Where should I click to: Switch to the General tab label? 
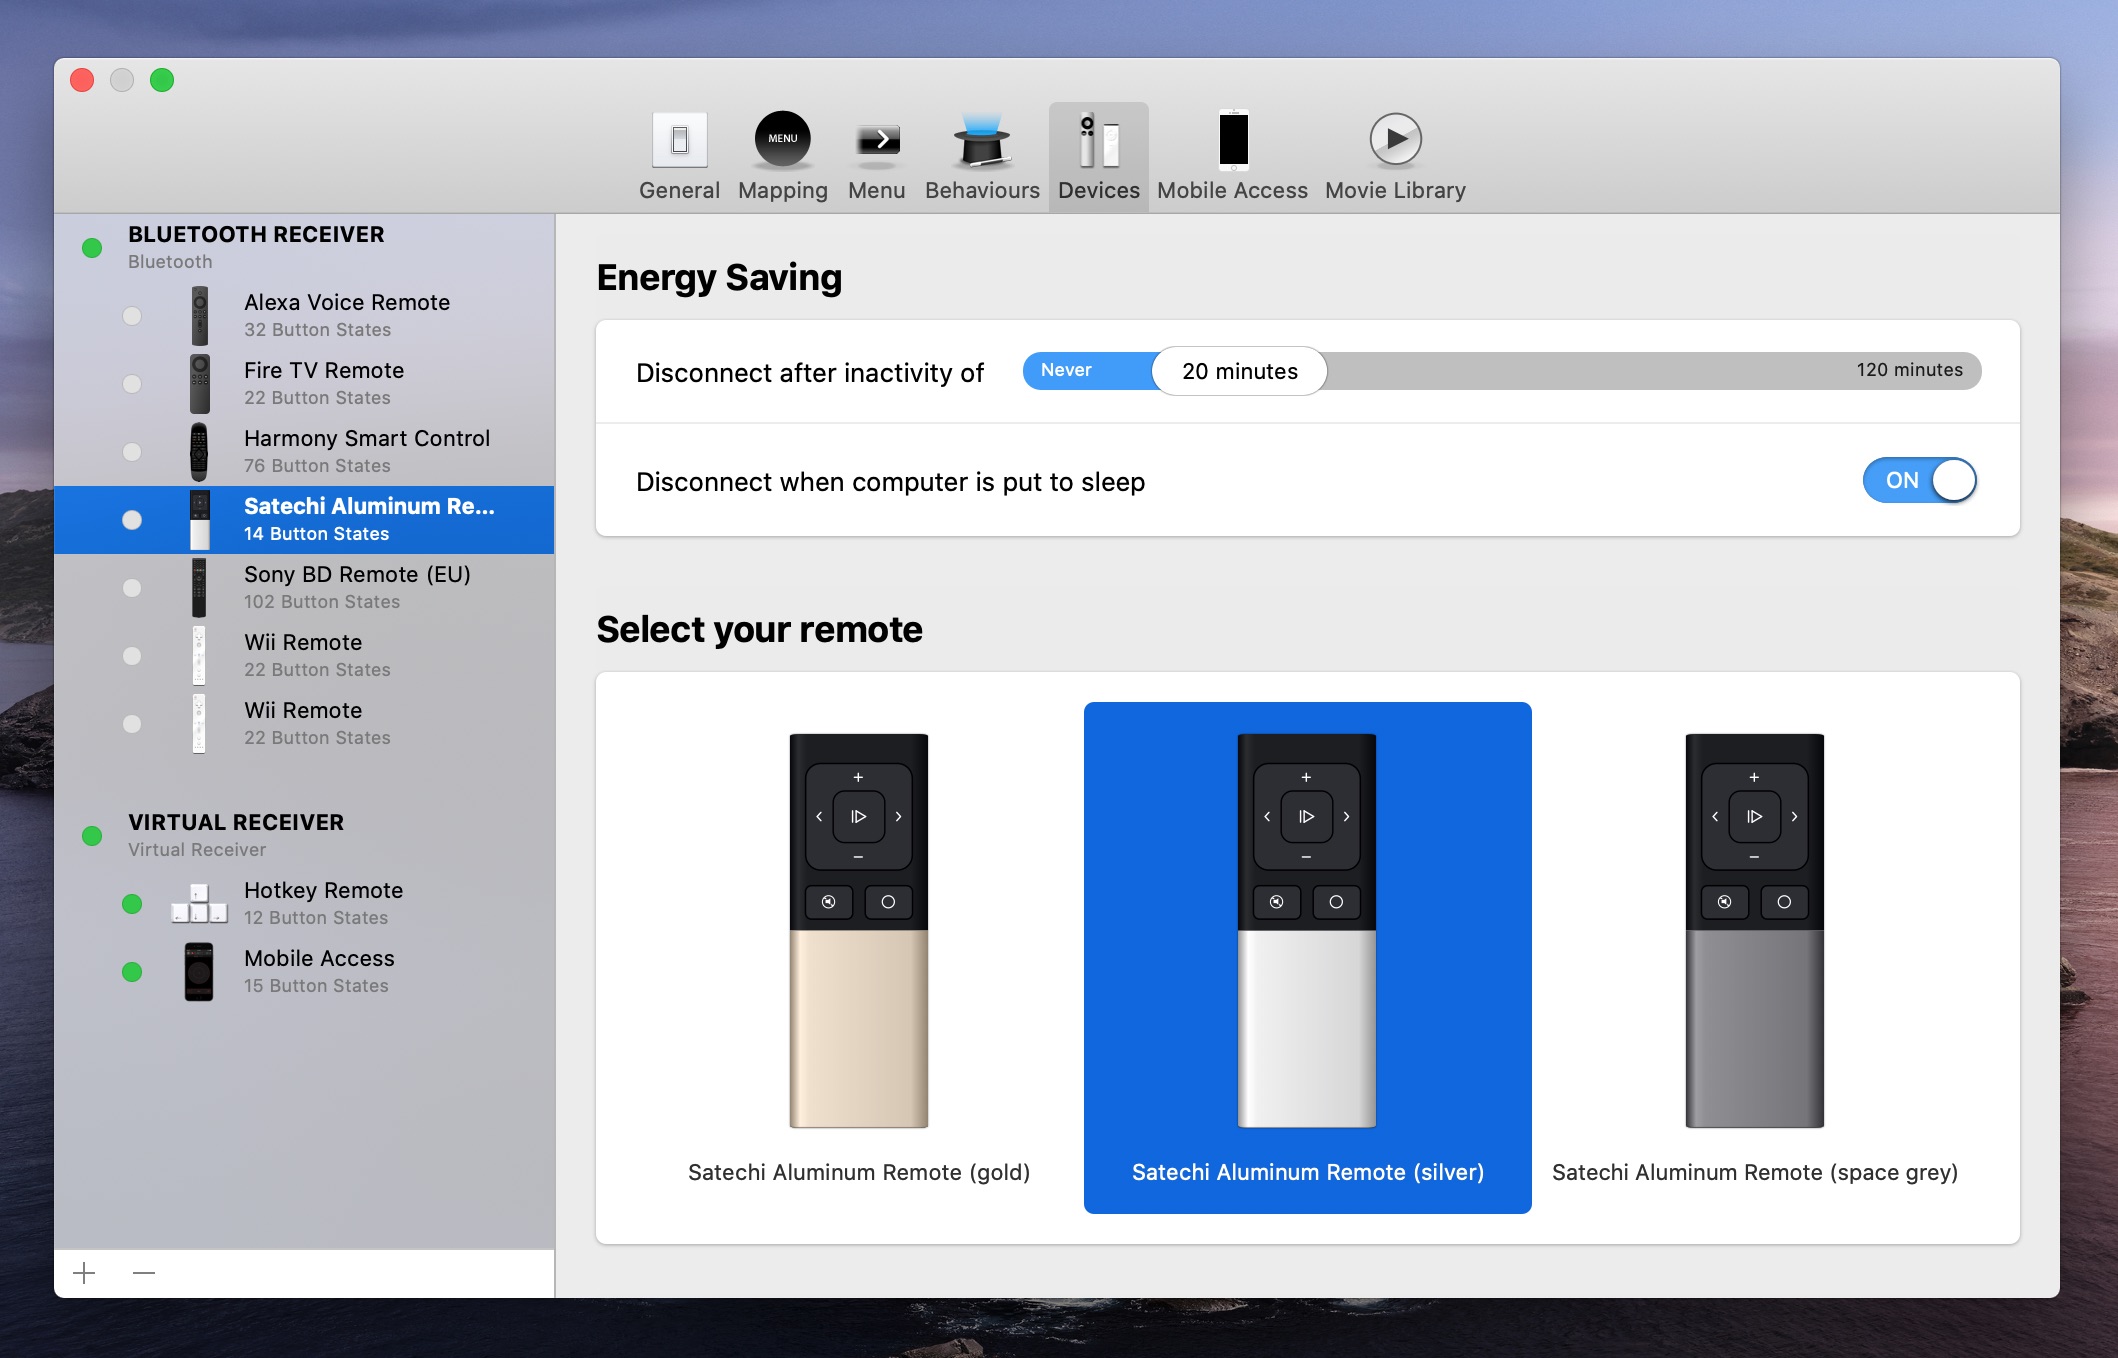coord(679,190)
